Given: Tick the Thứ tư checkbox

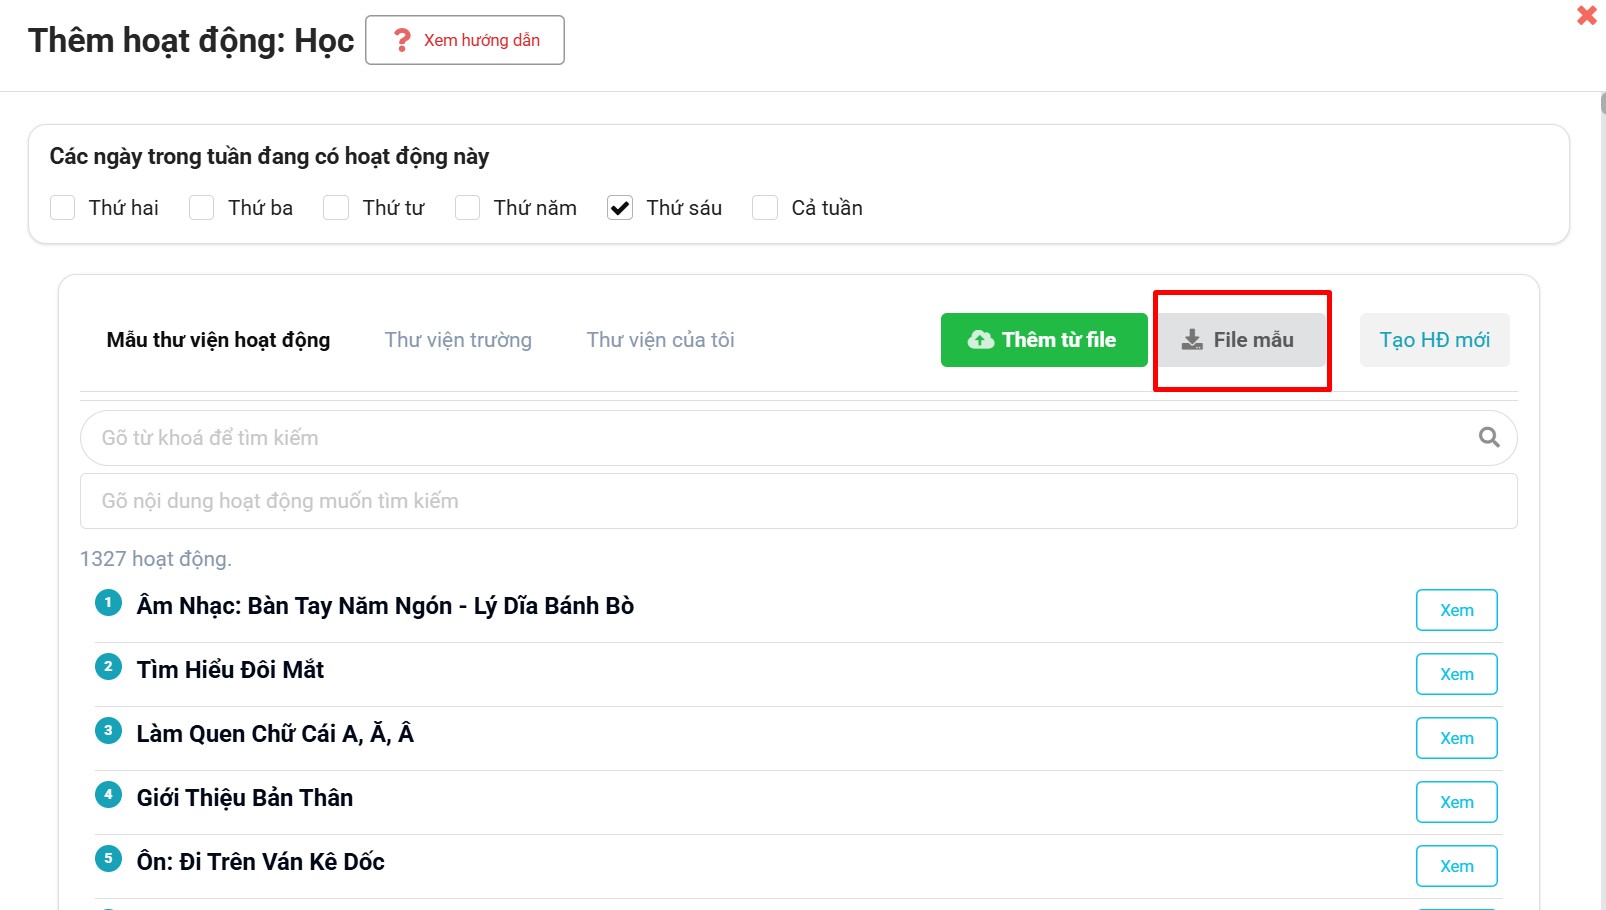Looking at the screenshot, I should point(336,208).
